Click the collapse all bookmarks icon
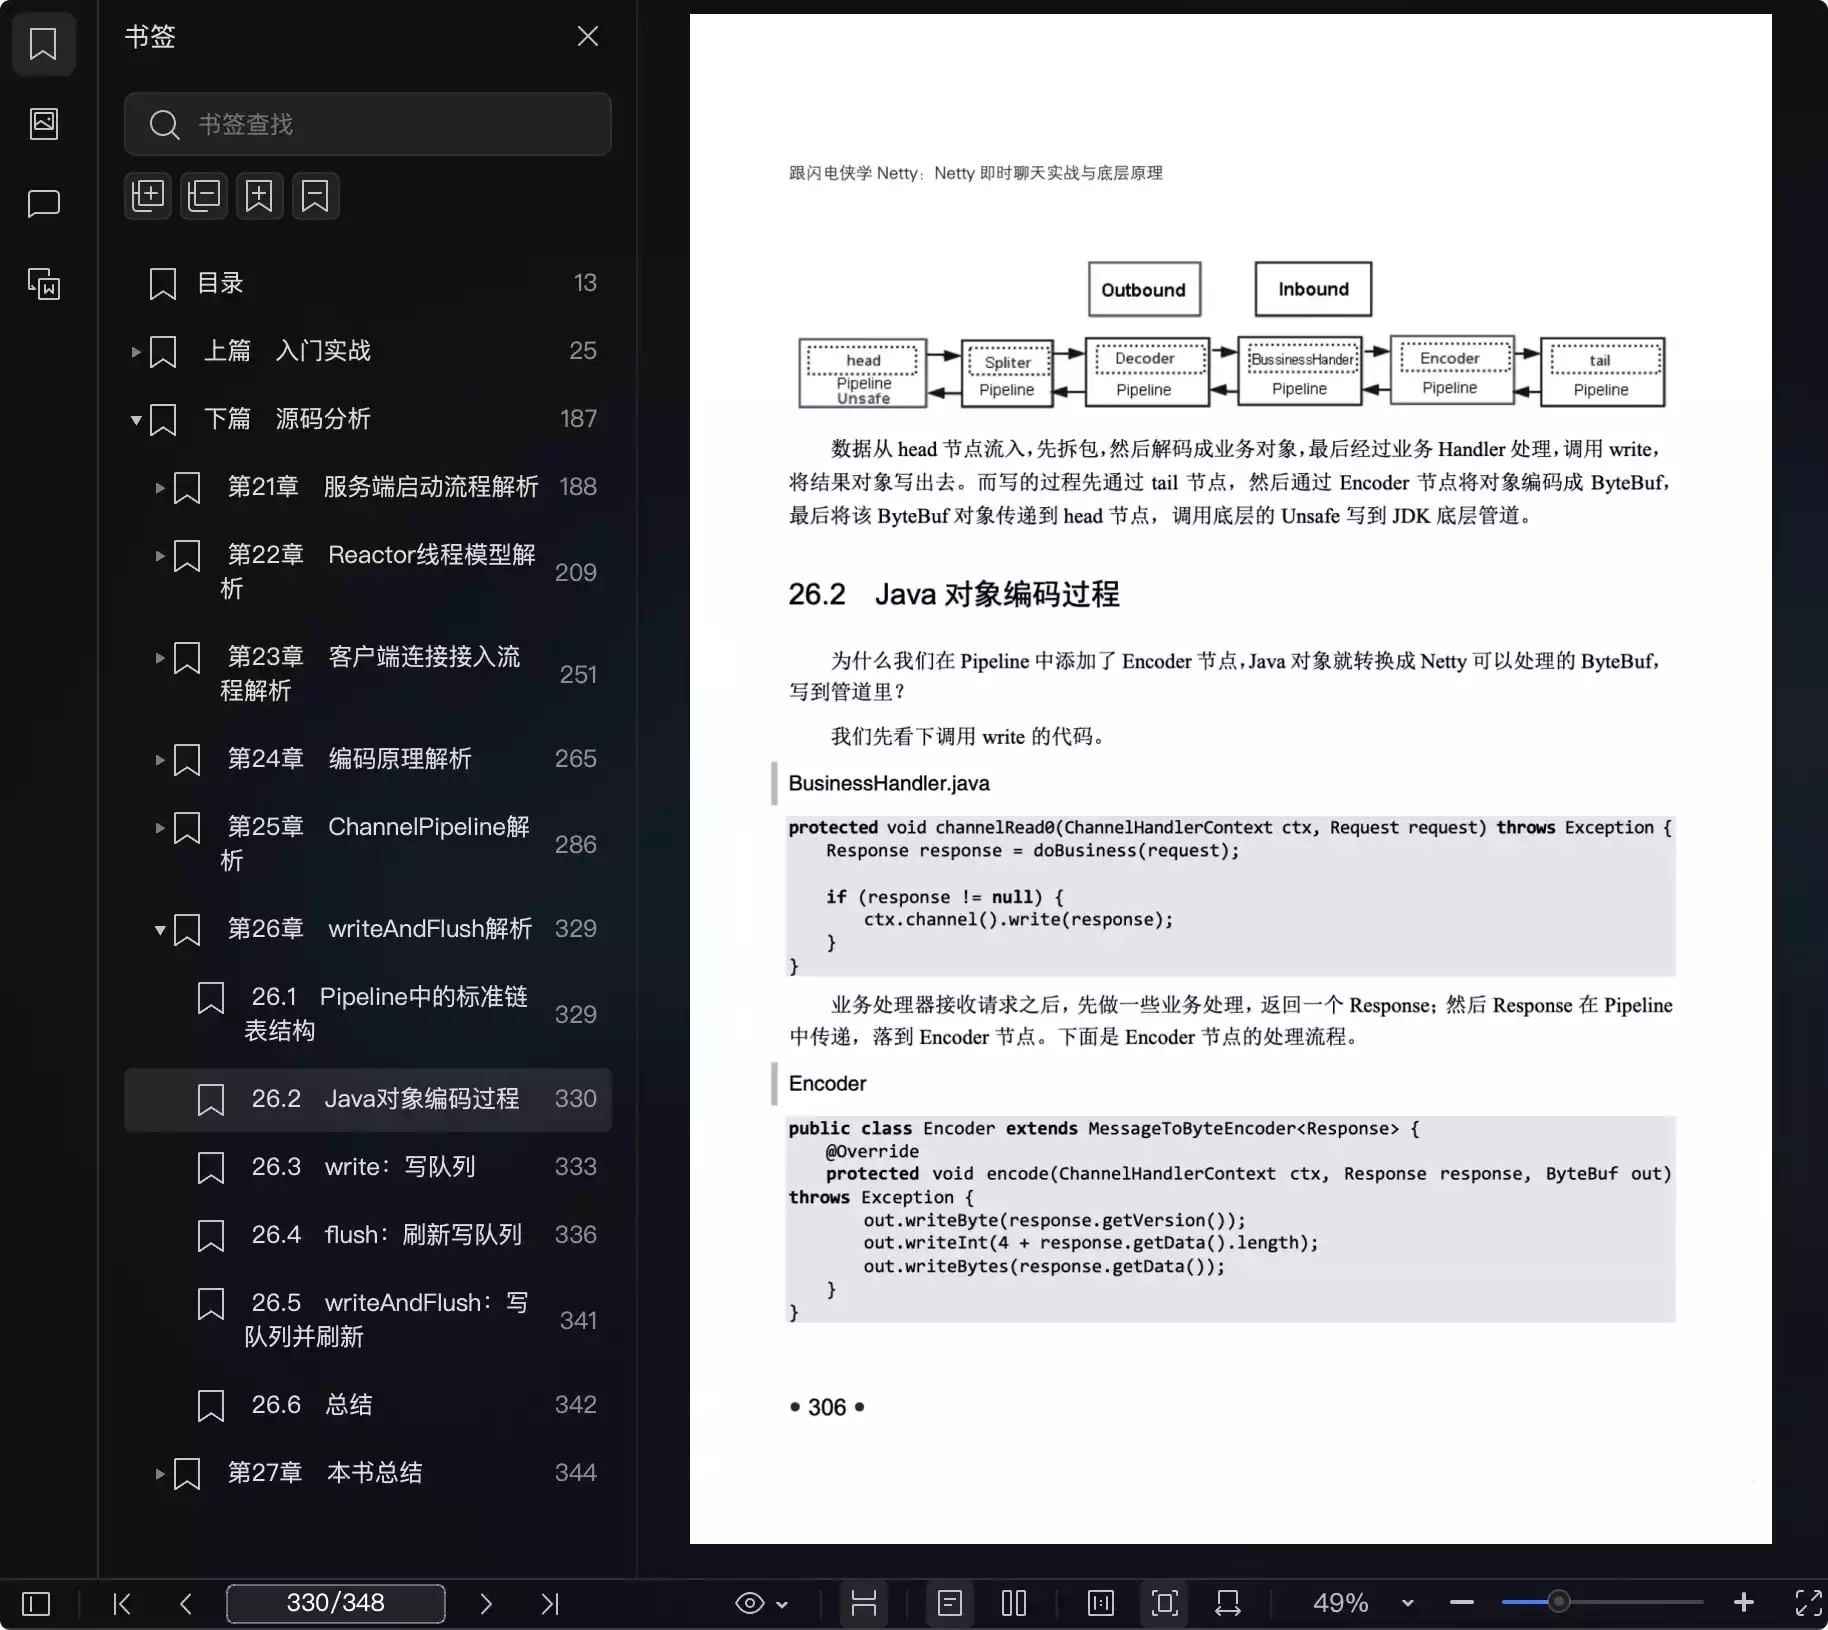Viewport: 1828px width, 1630px height. (204, 196)
